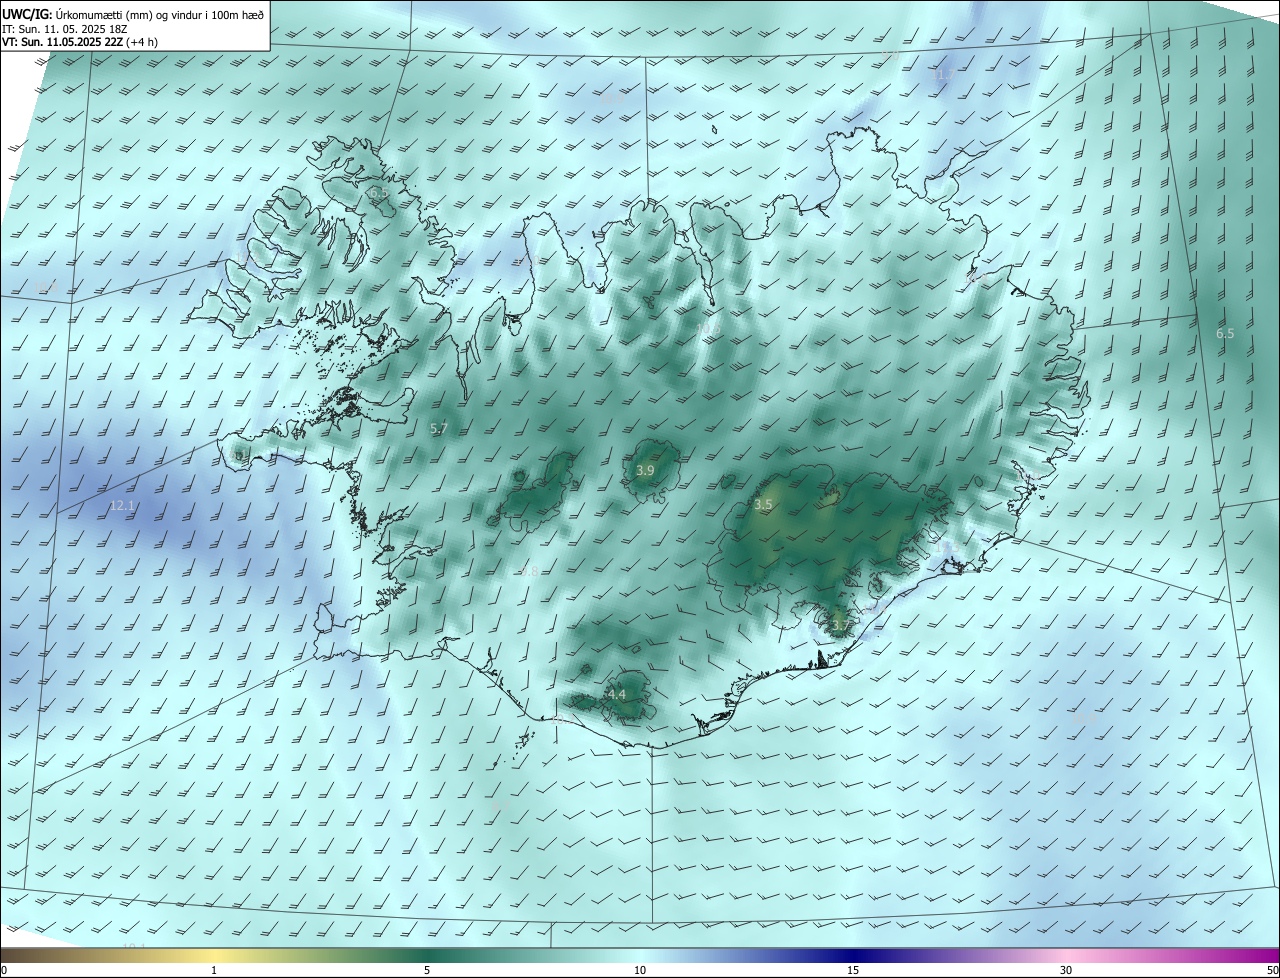Click the '1' tick on the color scale
The width and height of the screenshot is (1280, 978).
pyautogui.click(x=214, y=970)
